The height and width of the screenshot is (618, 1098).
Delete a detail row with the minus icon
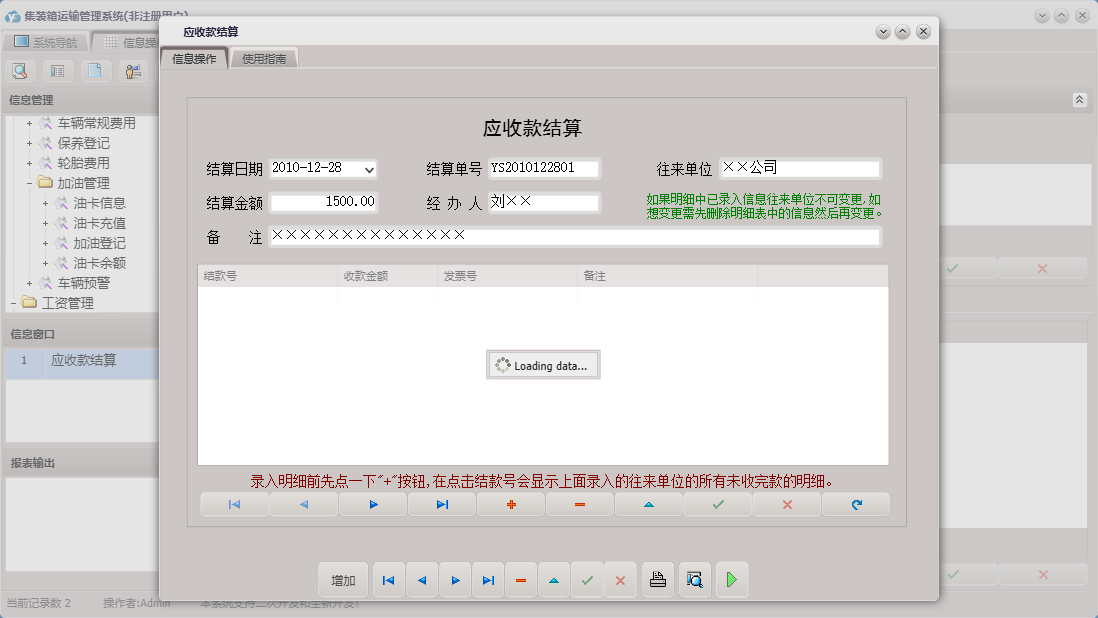[579, 504]
